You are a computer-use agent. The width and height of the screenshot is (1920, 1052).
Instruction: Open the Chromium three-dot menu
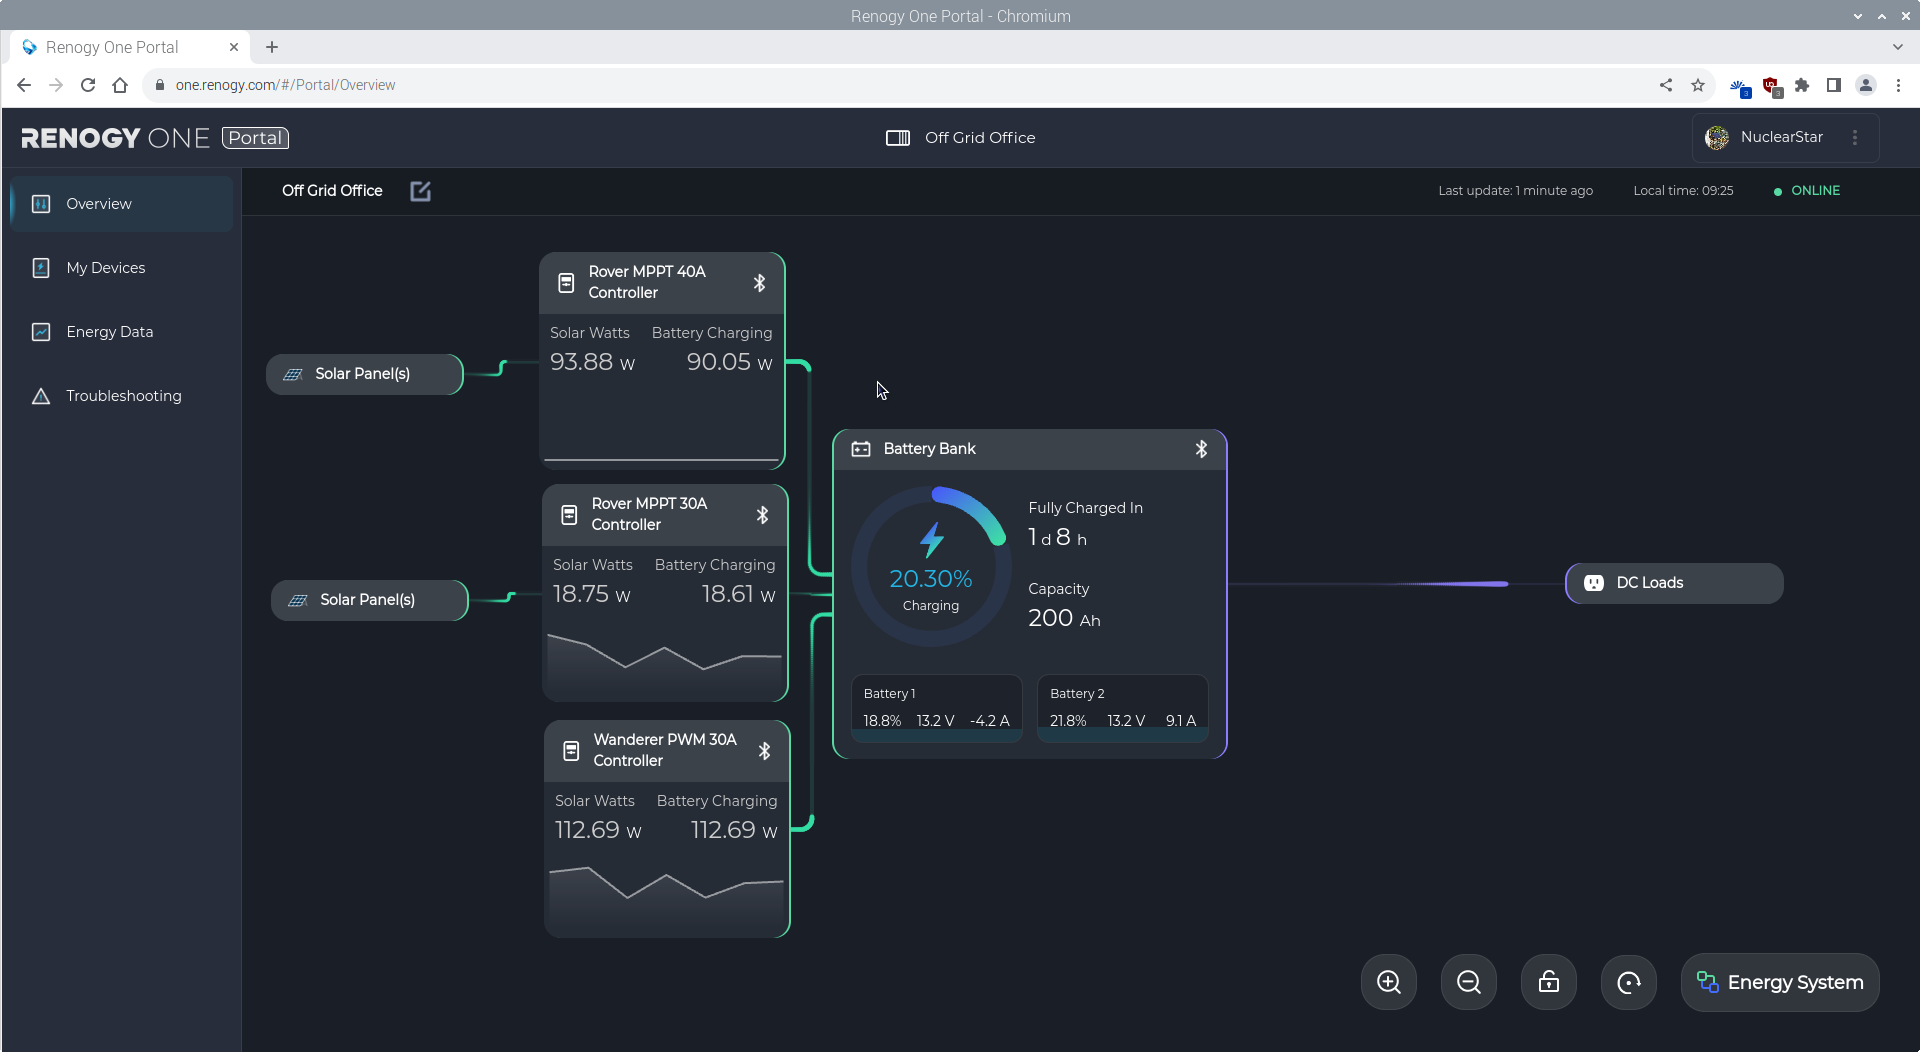pyautogui.click(x=1898, y=85)
